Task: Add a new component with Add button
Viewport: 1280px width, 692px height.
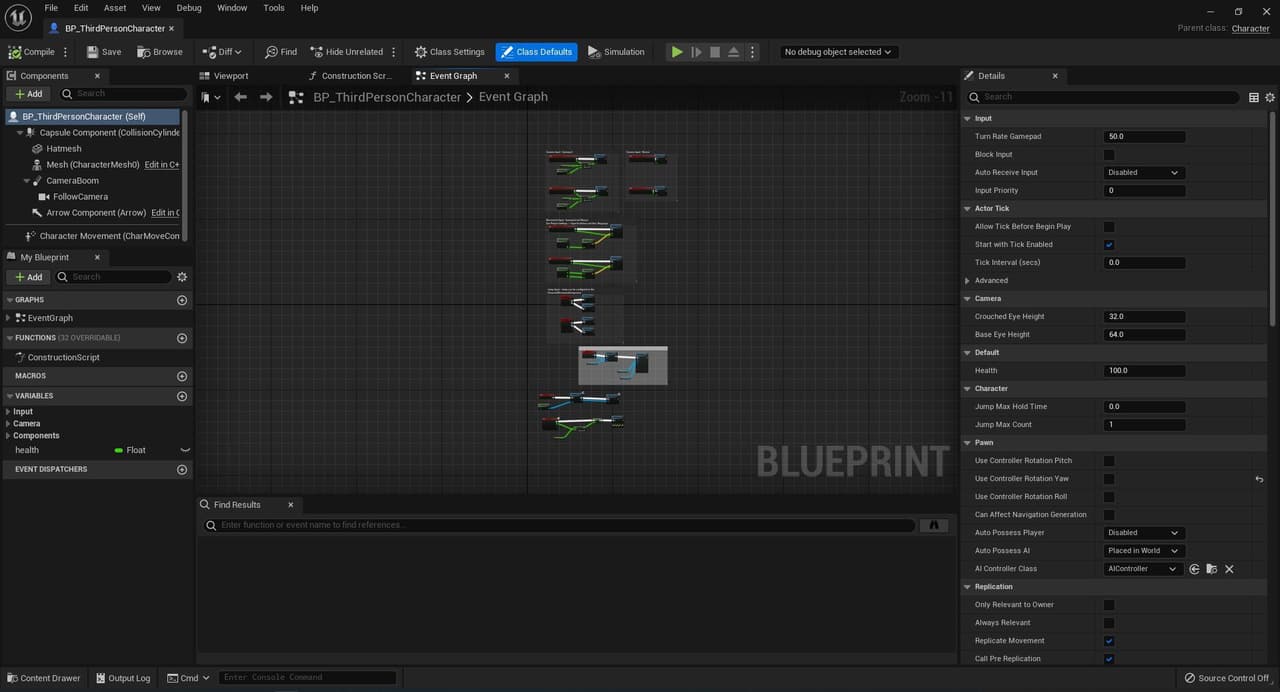Action: point(29,94)
